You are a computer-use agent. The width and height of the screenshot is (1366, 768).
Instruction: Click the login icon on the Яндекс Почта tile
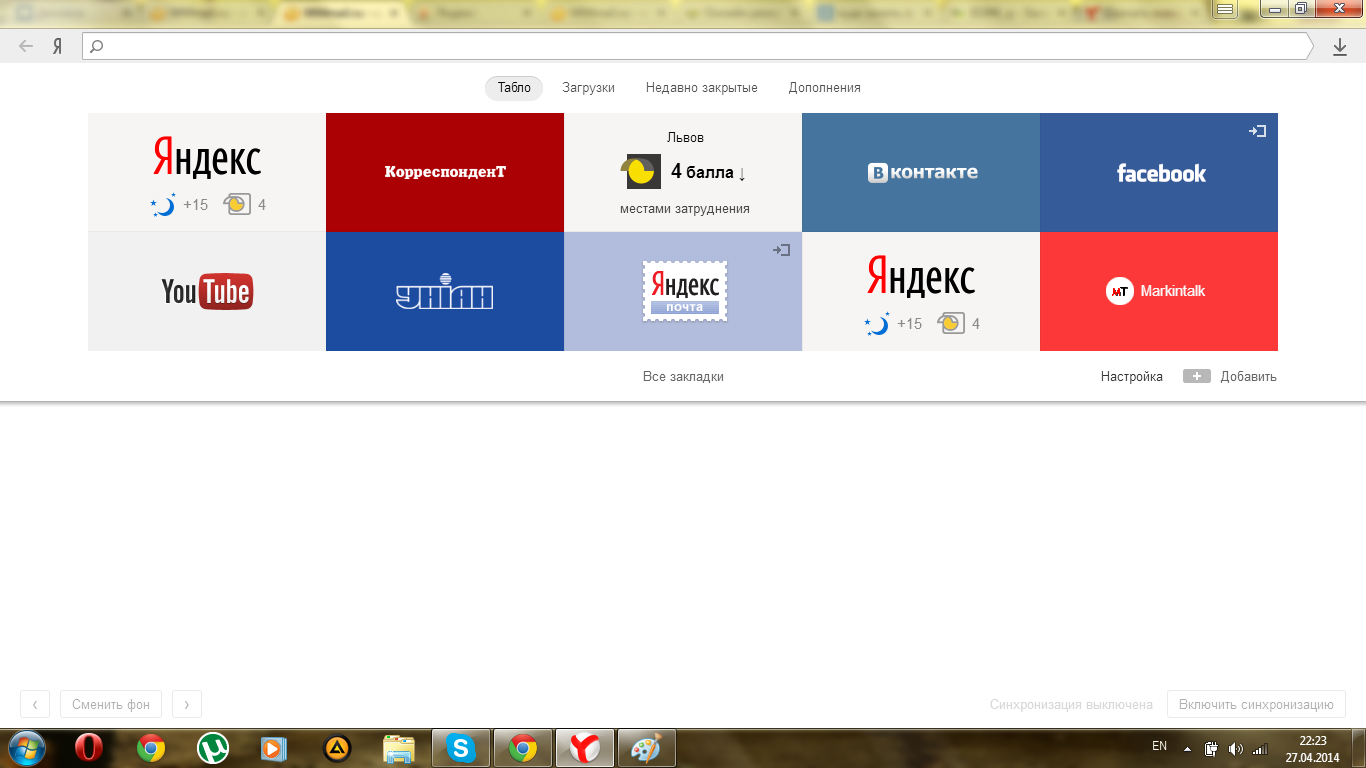tap(781, 250)
